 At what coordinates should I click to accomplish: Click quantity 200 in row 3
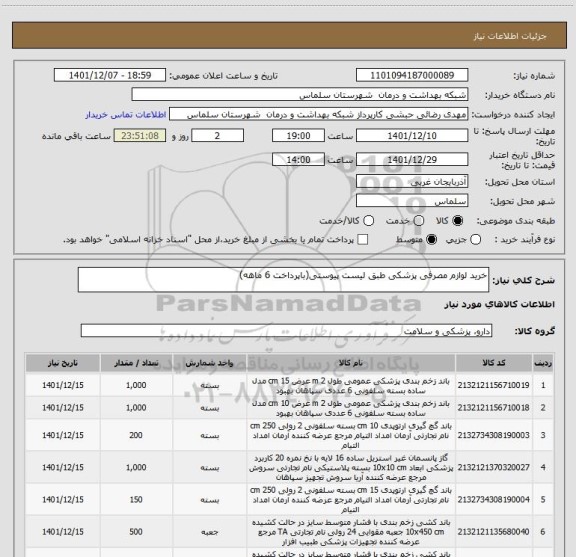[136, 435]
